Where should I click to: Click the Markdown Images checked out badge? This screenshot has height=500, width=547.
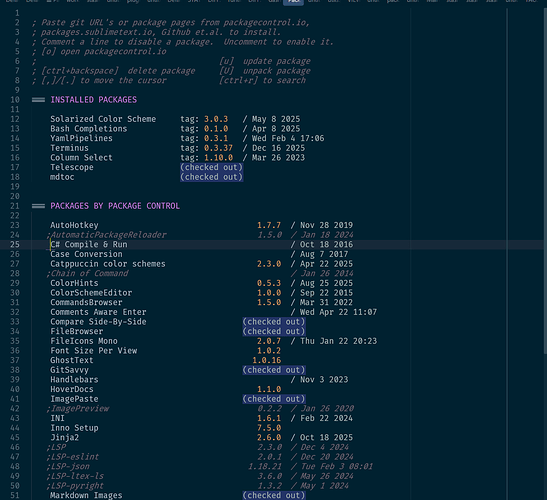click(274, 495)
